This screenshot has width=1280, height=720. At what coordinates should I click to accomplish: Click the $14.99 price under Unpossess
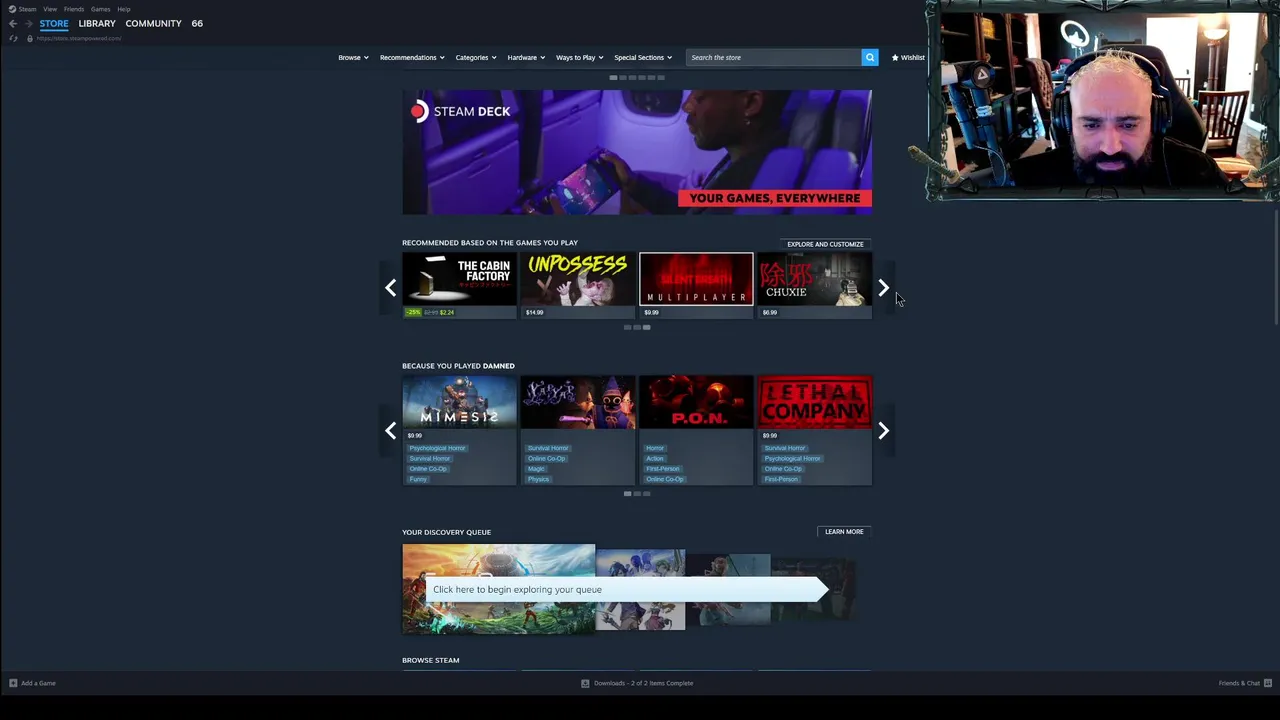coord(535,312)
